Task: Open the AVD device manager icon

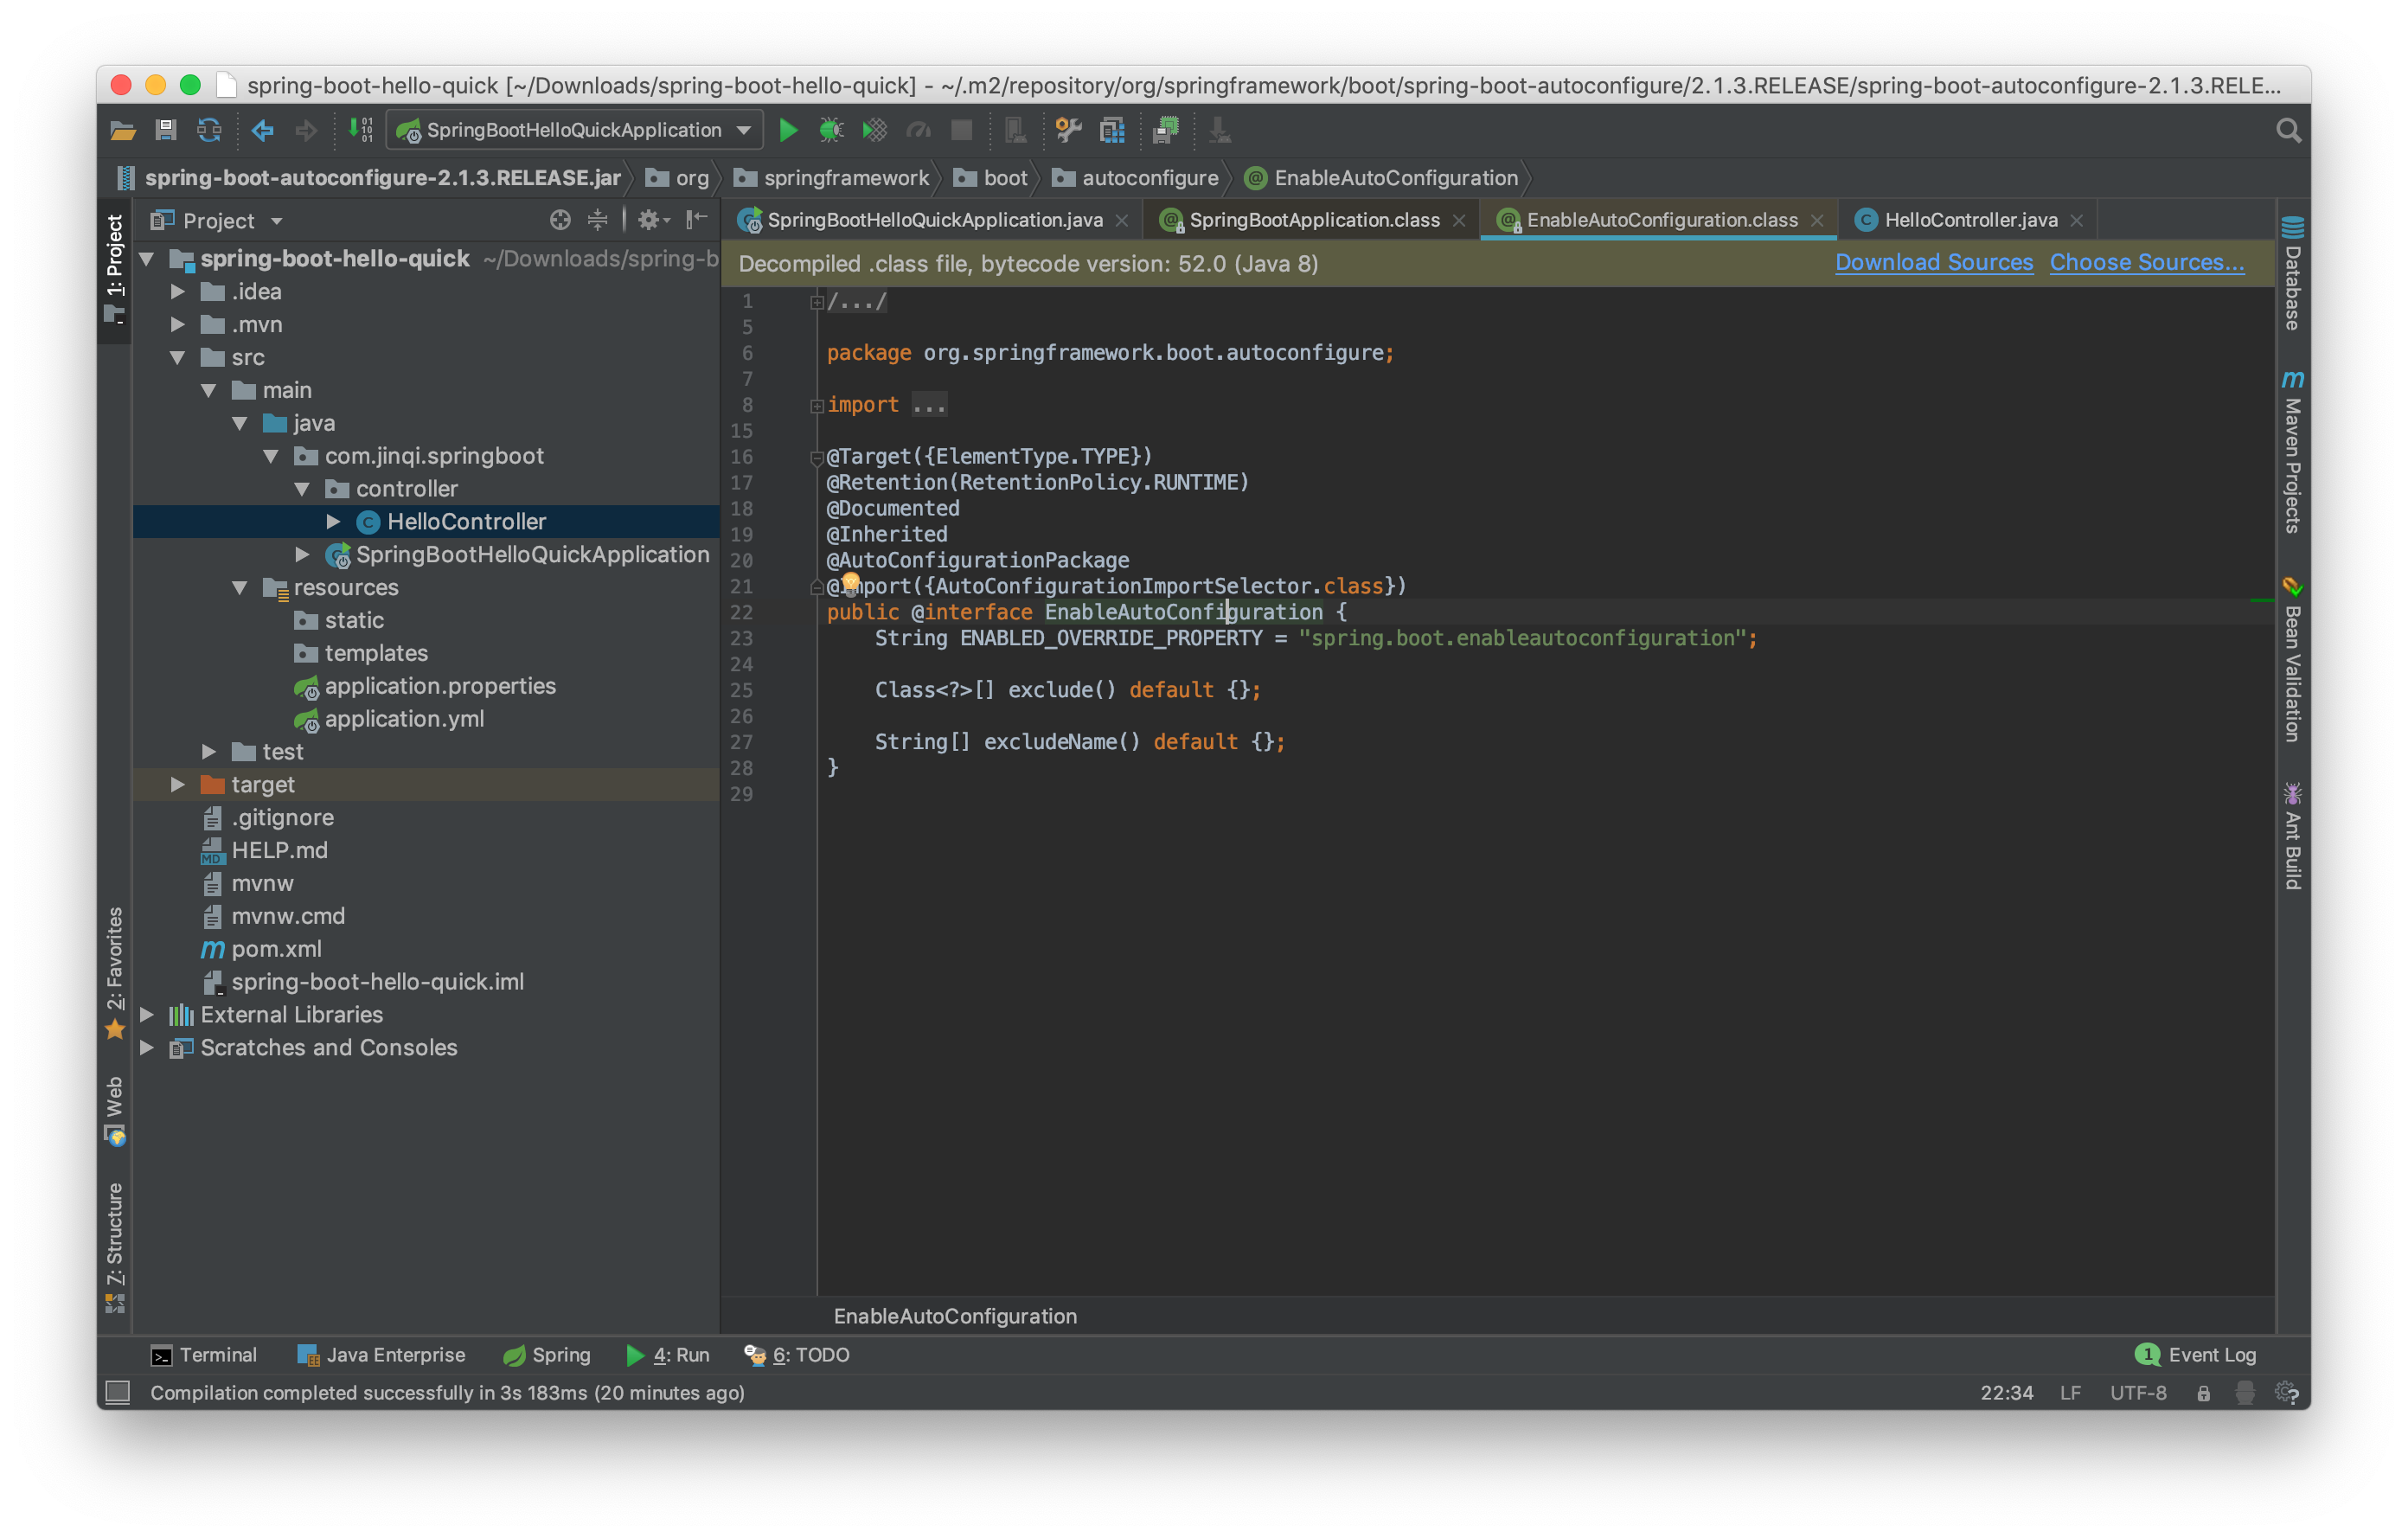Action: coord(1015,130)
